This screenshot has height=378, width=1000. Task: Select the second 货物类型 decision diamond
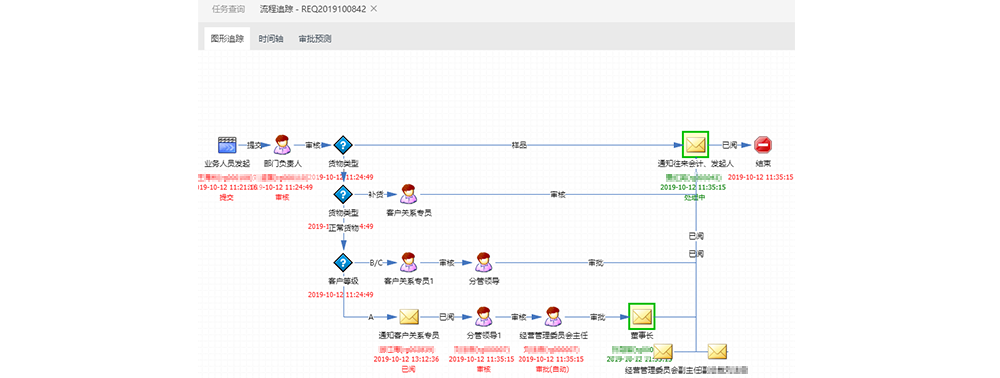pos(343,194)
